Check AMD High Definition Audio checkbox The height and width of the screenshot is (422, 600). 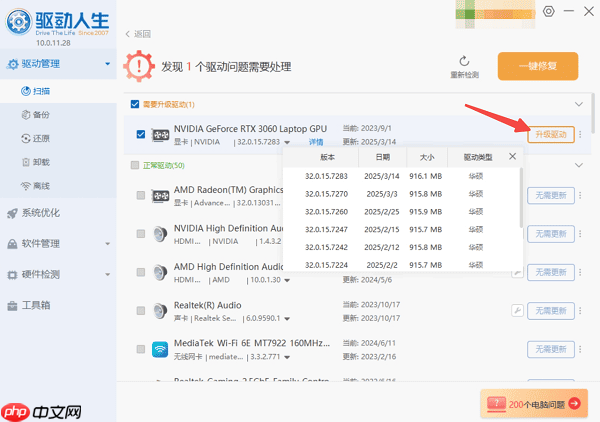pyautogui.click(x=141, y=272)
